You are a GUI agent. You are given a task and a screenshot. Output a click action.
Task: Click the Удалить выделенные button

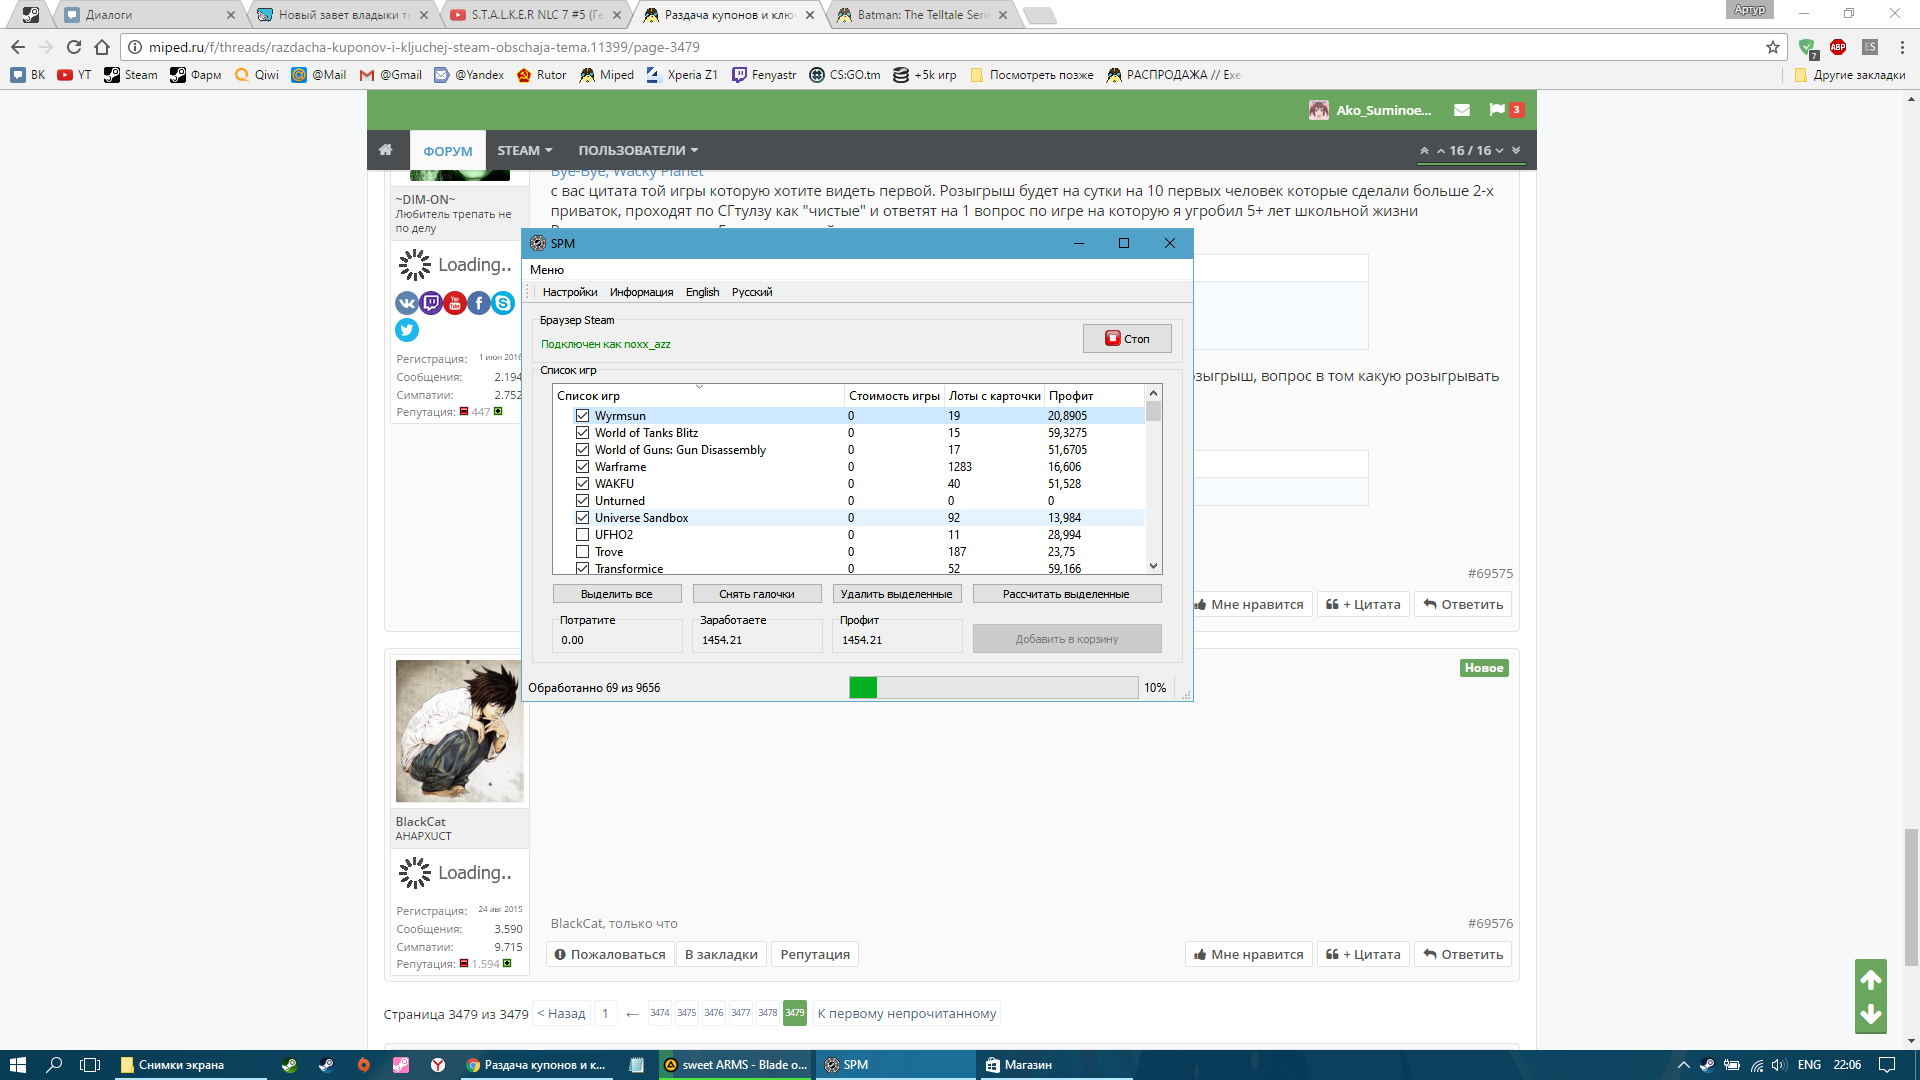(897, 594)
